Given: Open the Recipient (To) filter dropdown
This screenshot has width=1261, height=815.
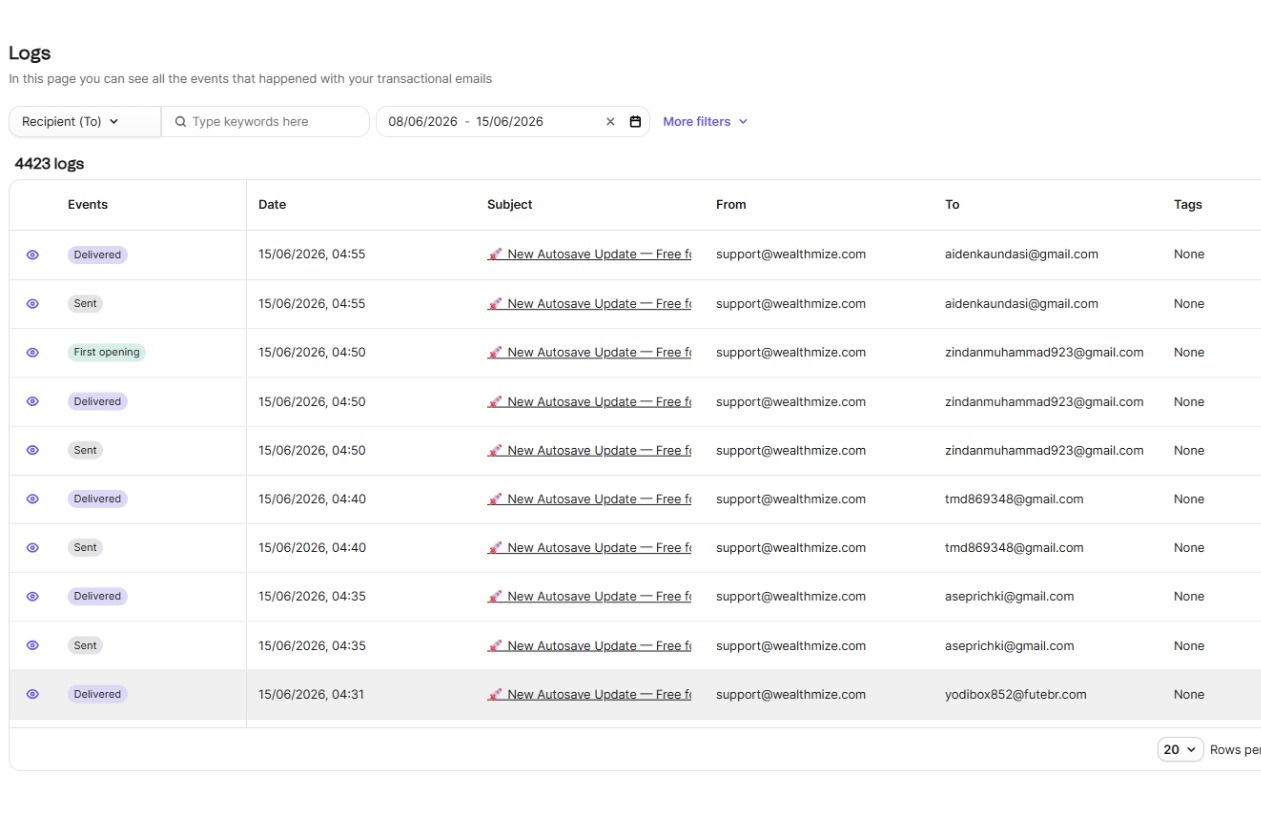Looking at the screenshot, I should point(85,122).
